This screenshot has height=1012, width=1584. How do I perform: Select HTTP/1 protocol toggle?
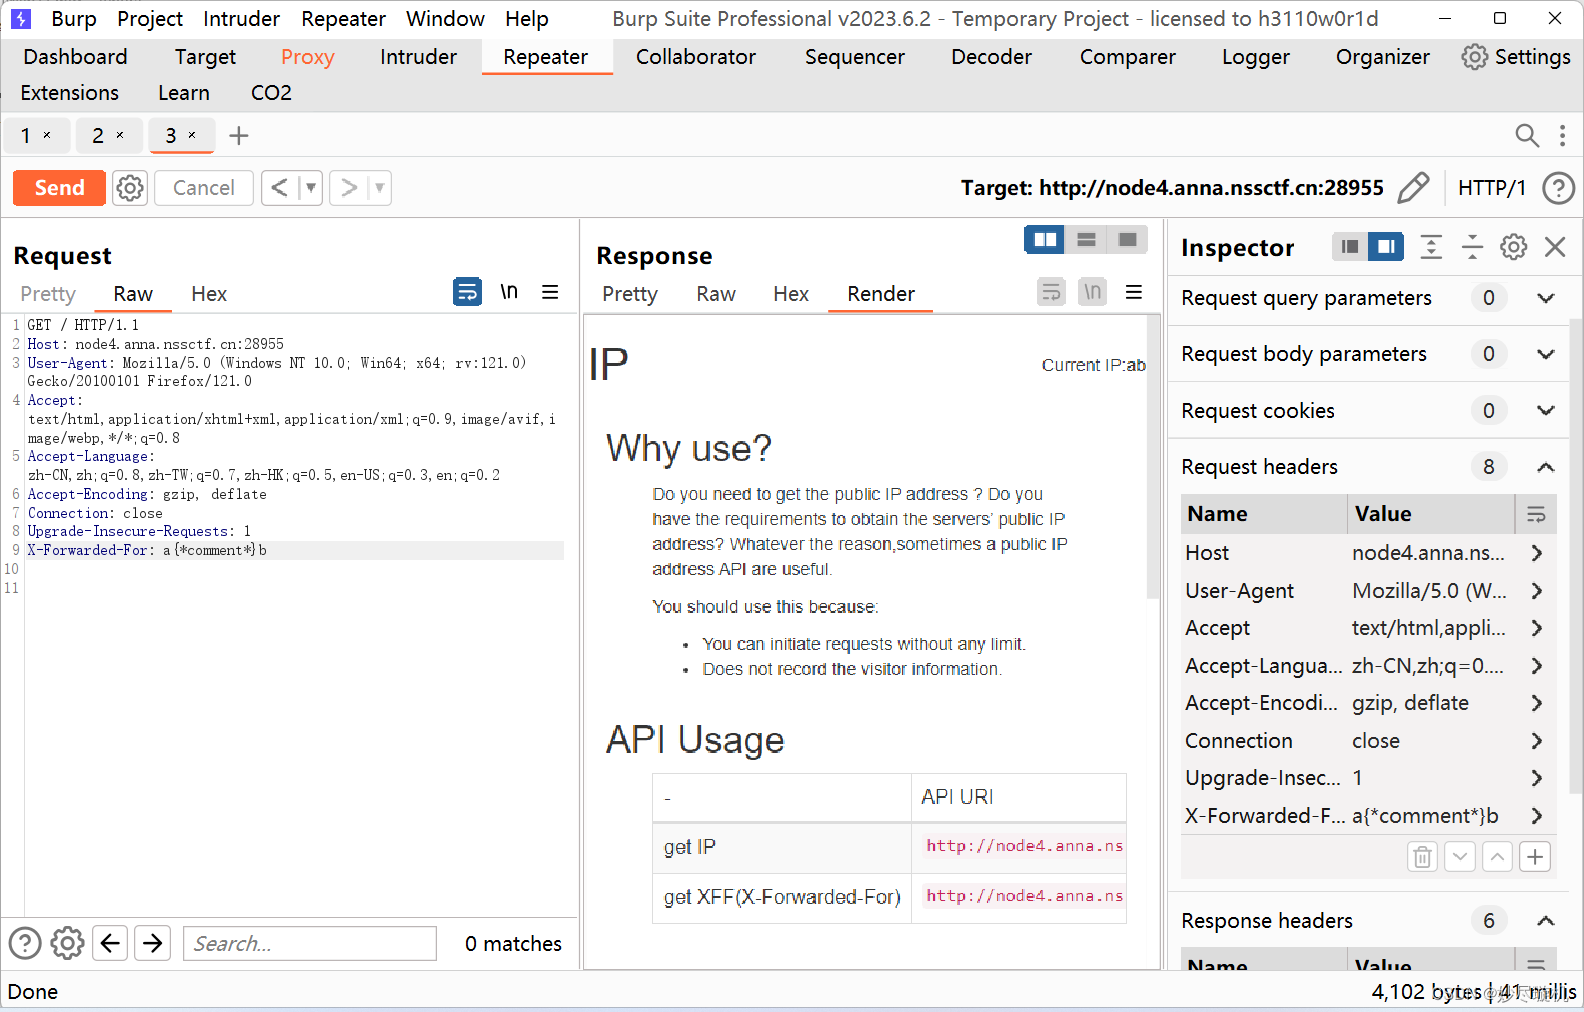click(x=1491, y=188)
